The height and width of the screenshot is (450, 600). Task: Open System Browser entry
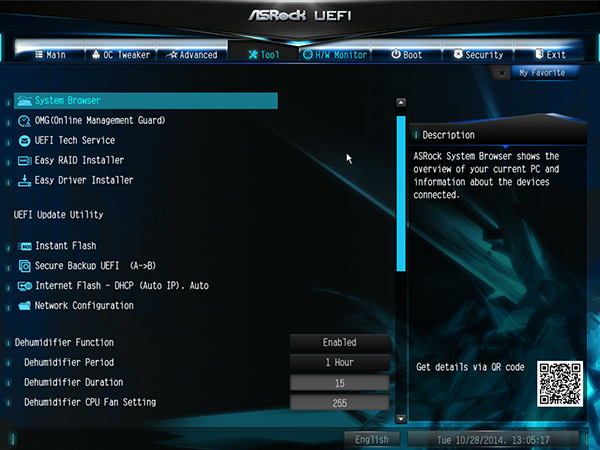coord(146,100)
